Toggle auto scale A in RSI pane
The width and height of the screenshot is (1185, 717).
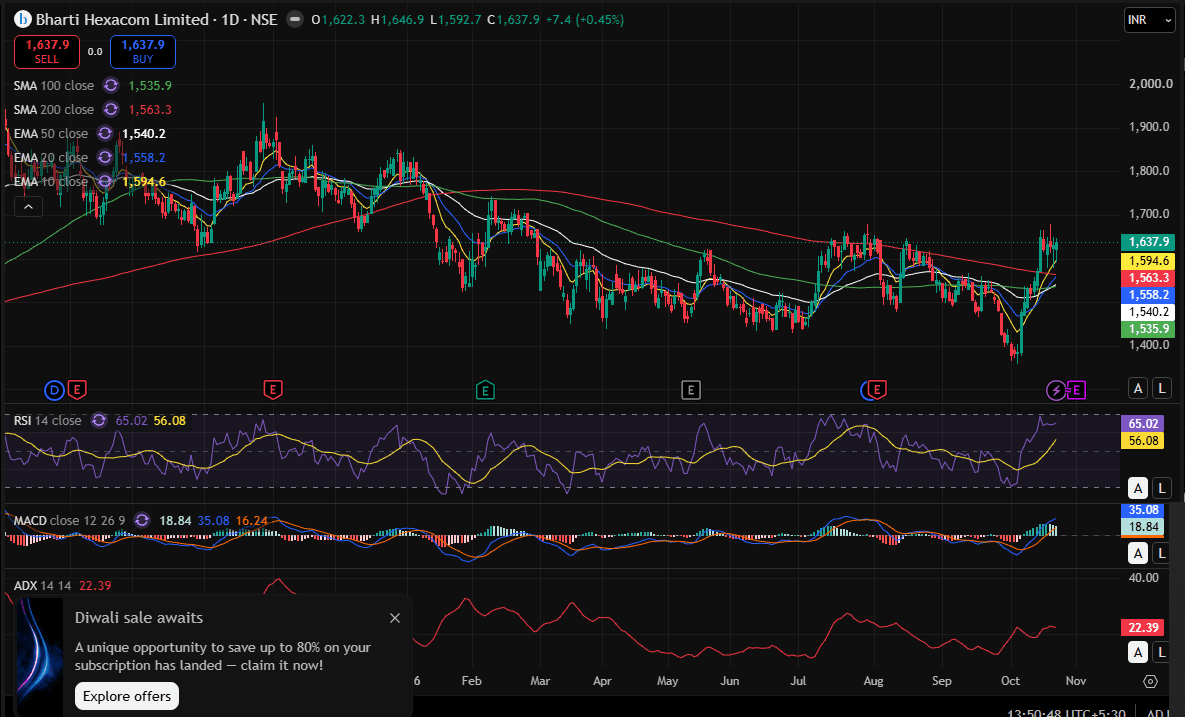click(x=1138, y=488)
